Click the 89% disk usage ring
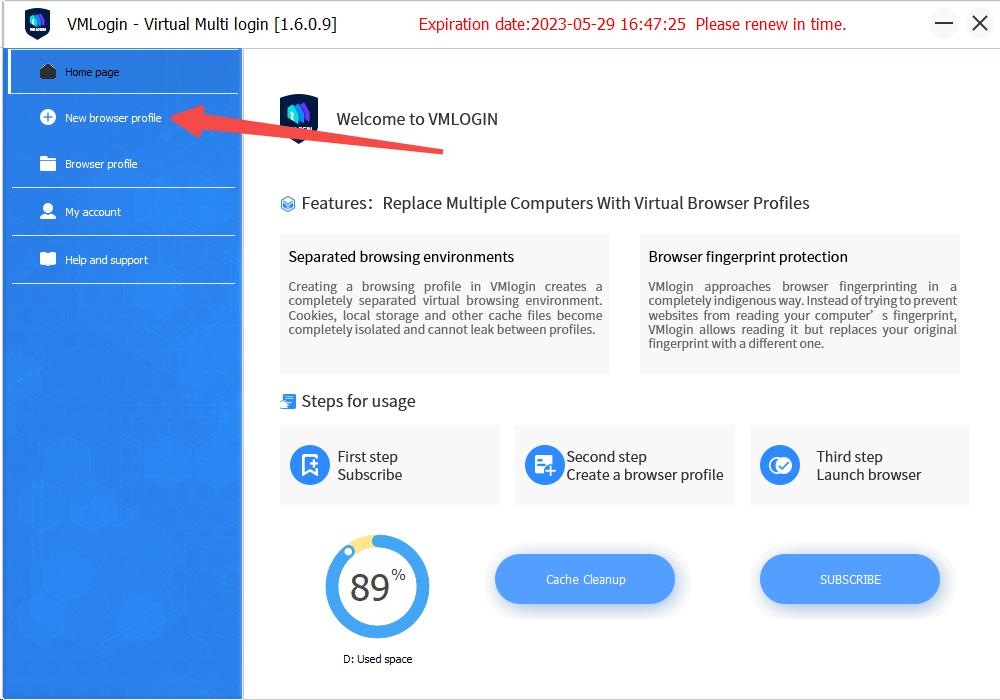 click(378, 587)
